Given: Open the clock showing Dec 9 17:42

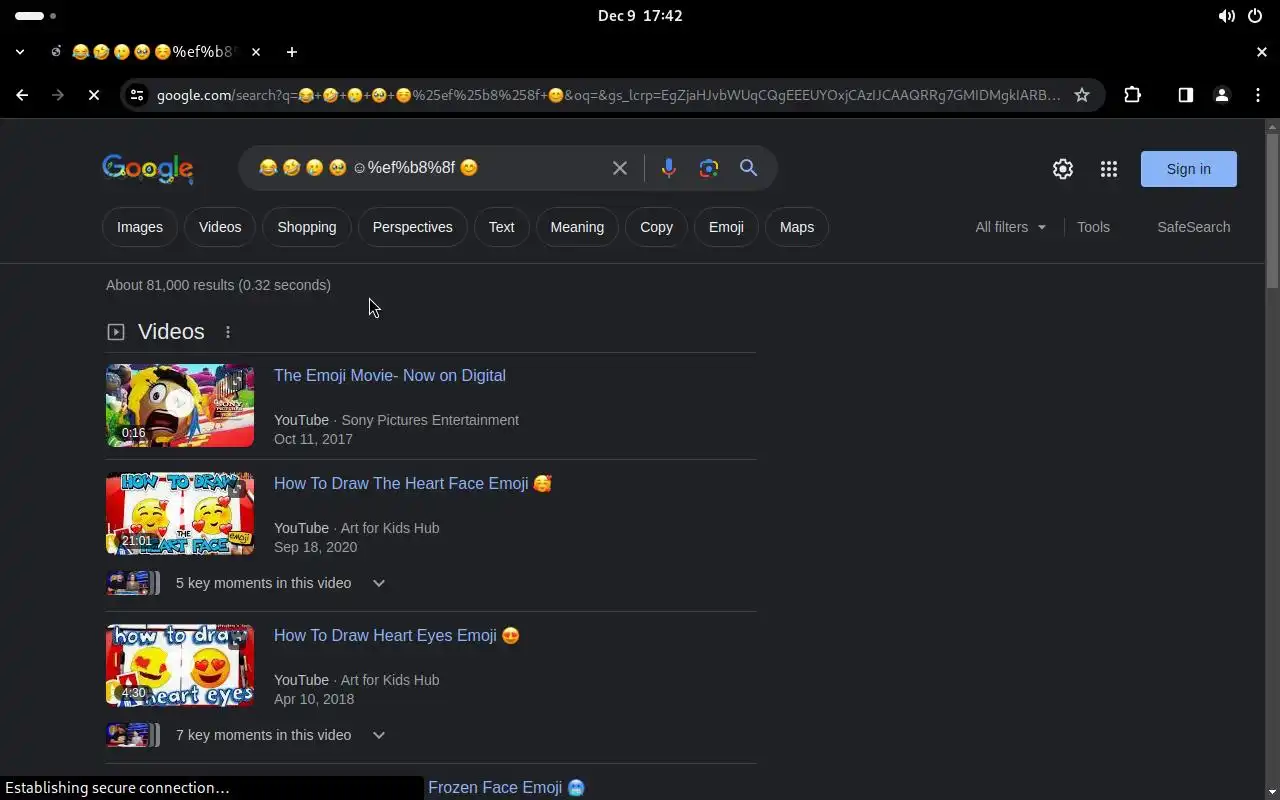Looking at the screenshot, I should tap(640, 16).
